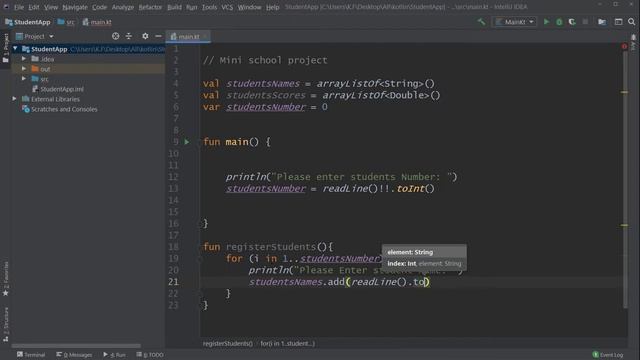Image resolution: width=640 pixels, height=360 pixels.
Task: Open the Edit menu
Action: point(34,7)
